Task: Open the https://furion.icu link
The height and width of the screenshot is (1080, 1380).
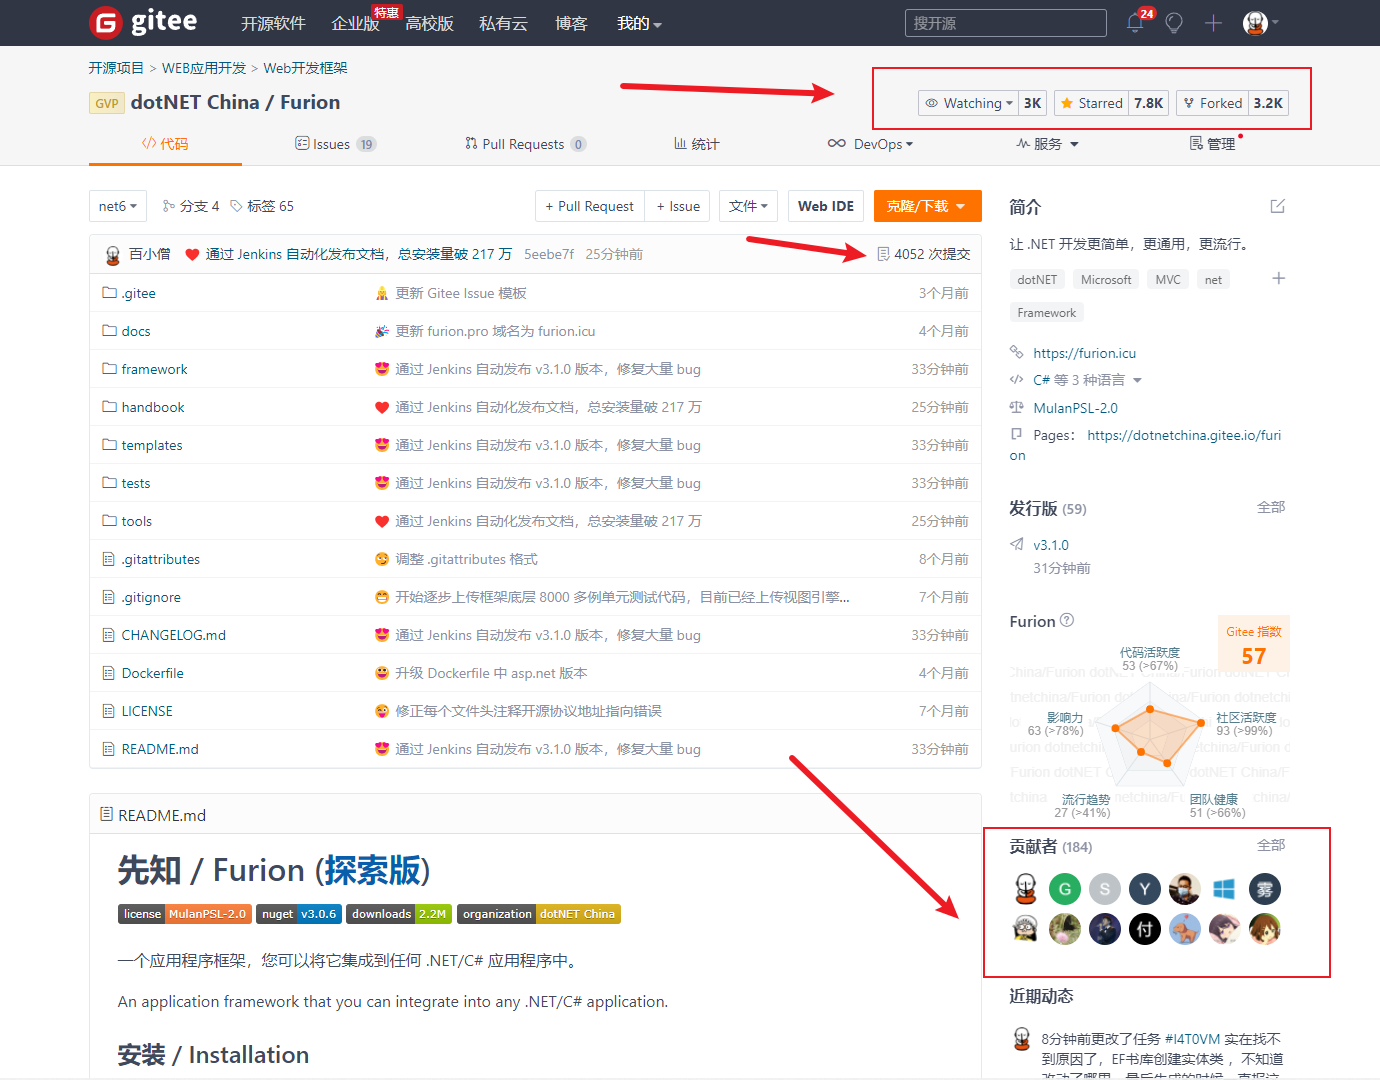Action: (x=1085, y=352)
